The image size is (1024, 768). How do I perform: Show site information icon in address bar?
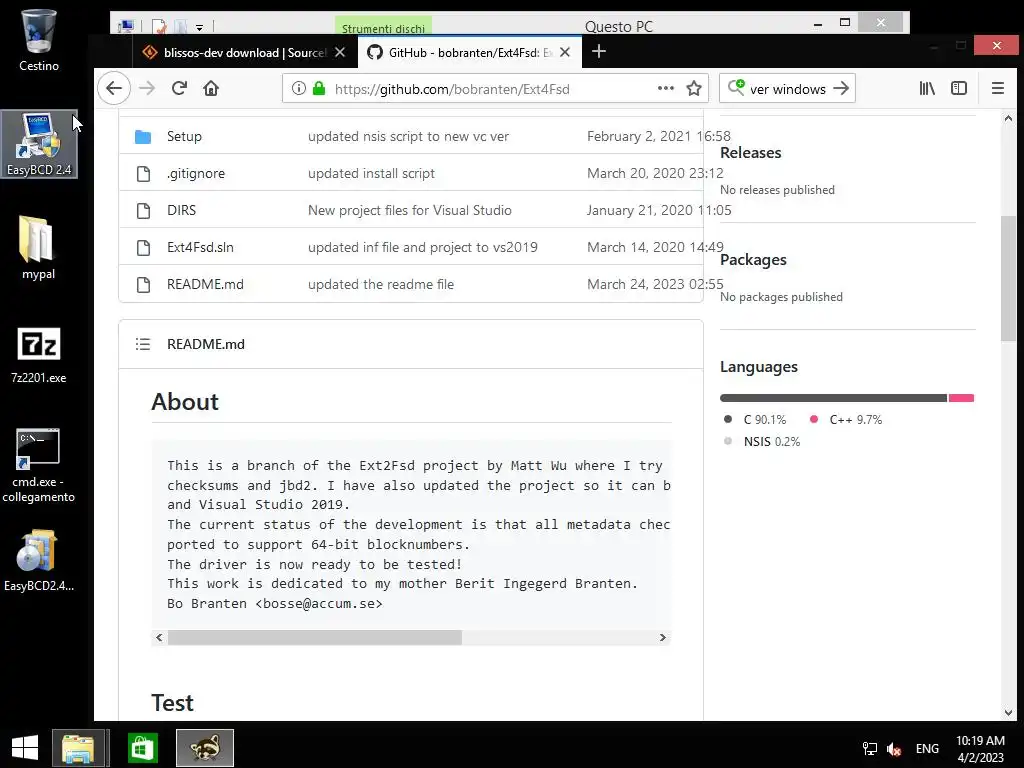point(298,88)
